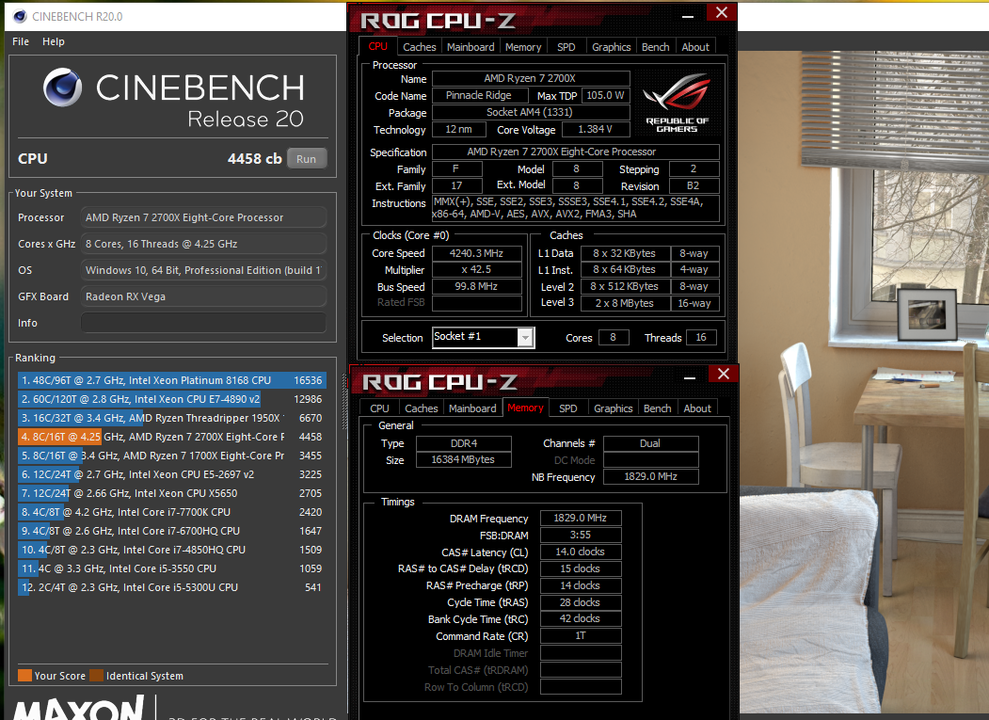Switch to Mainboard tab in lower CPU-Z
The height and width of the screenshot is (720, 989).
[472, 409]
